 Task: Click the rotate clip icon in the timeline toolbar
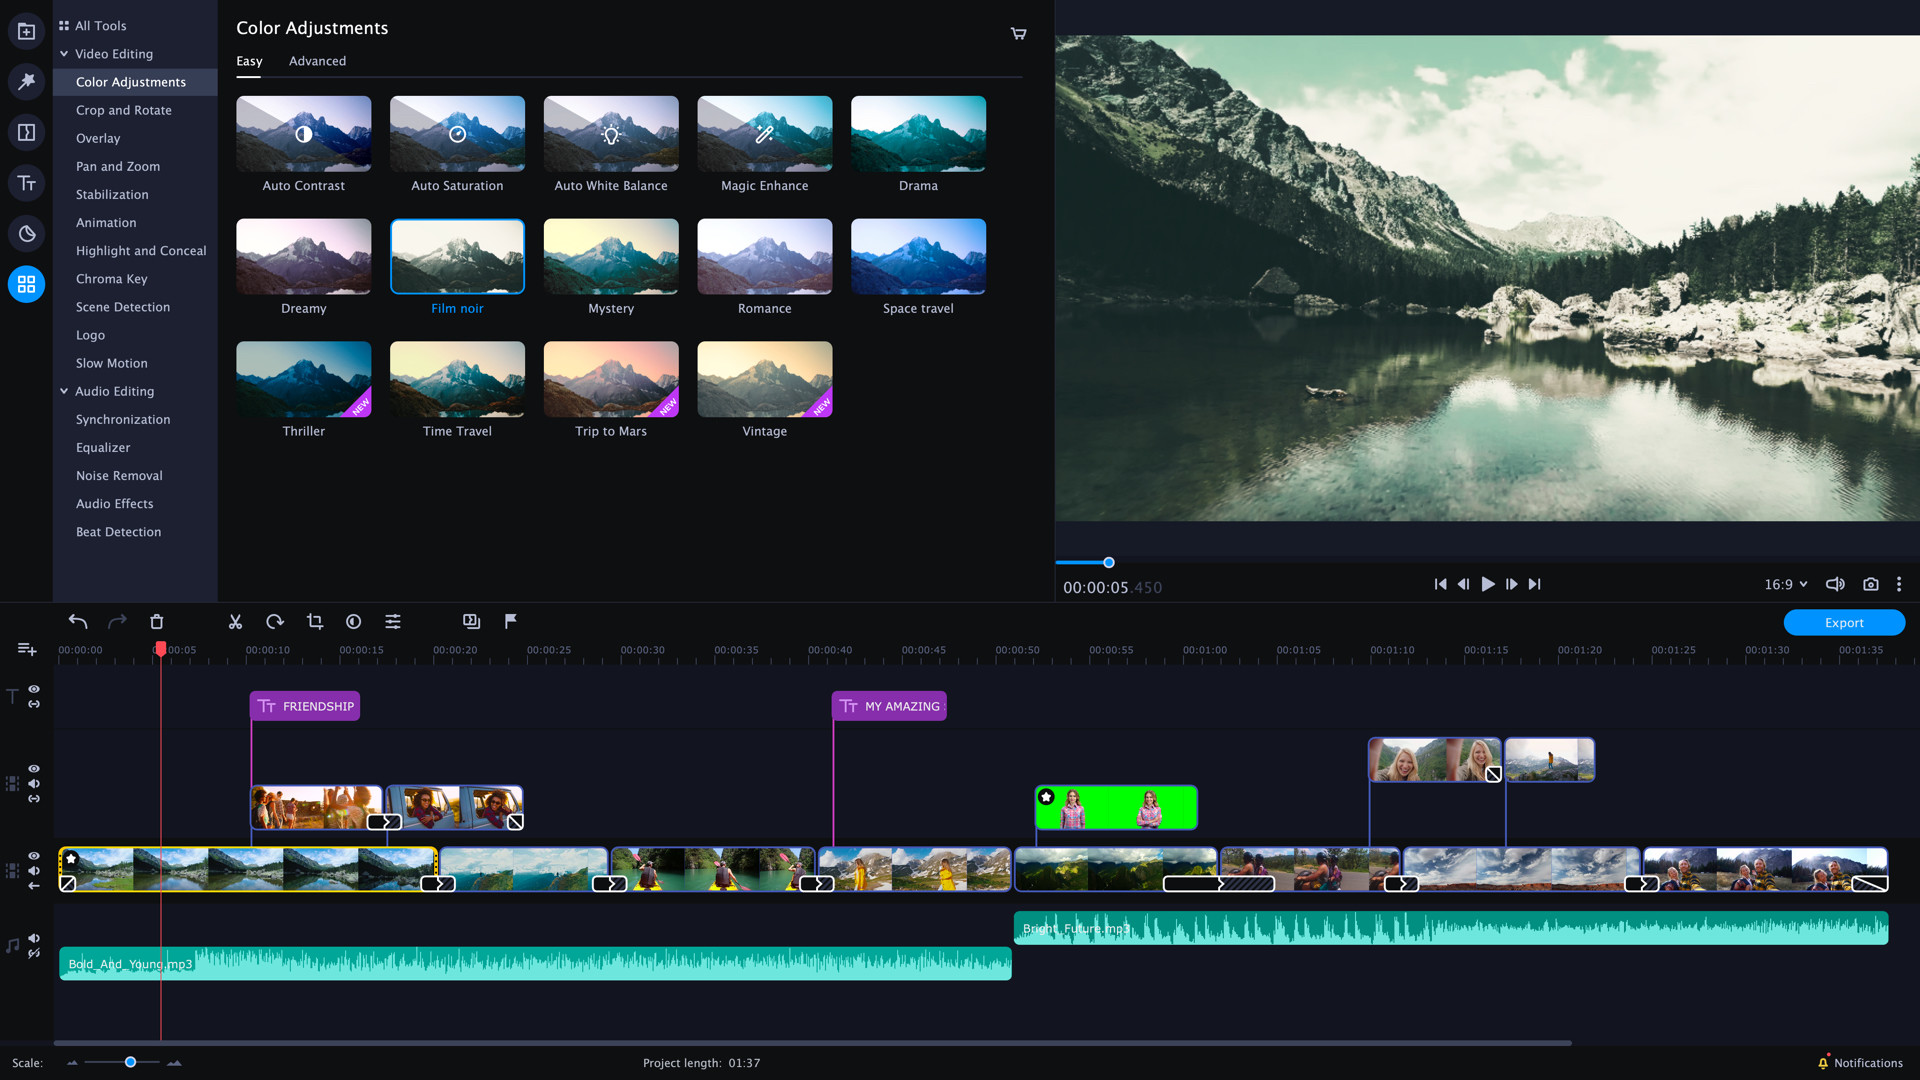tap(275, 621)
